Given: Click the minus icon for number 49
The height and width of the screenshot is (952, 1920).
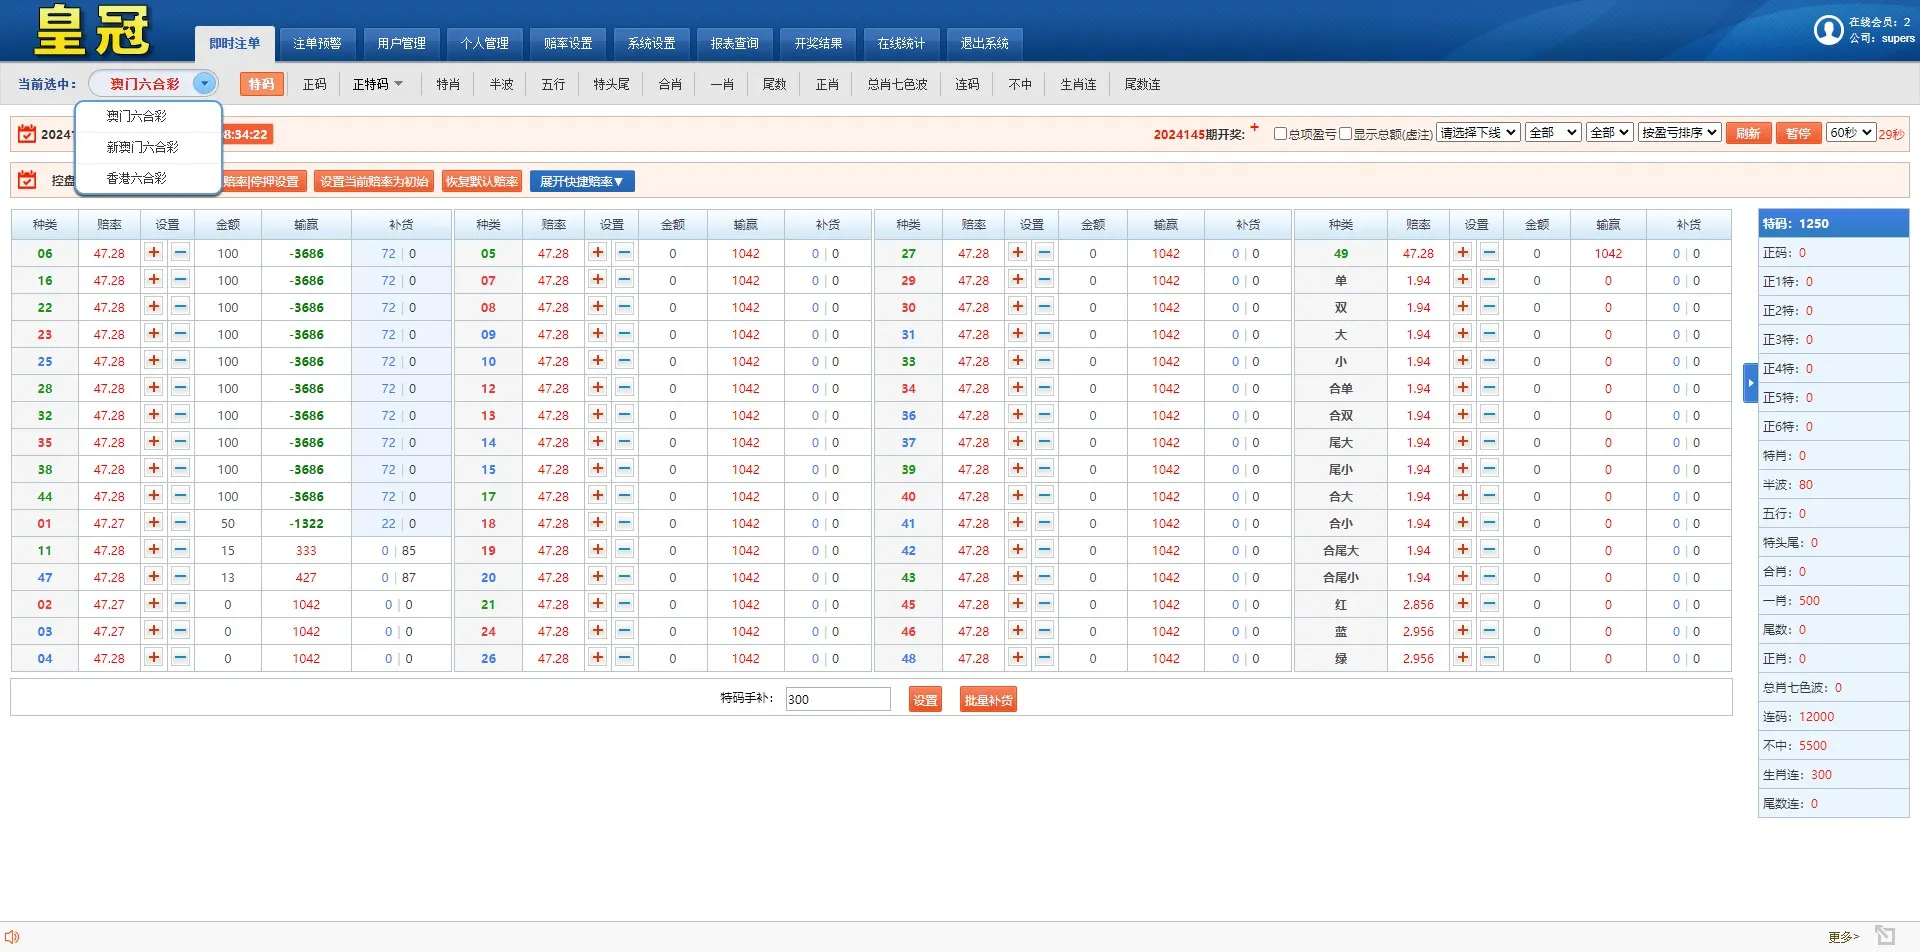Looking at the screenshot, I should click(1489, 253).
